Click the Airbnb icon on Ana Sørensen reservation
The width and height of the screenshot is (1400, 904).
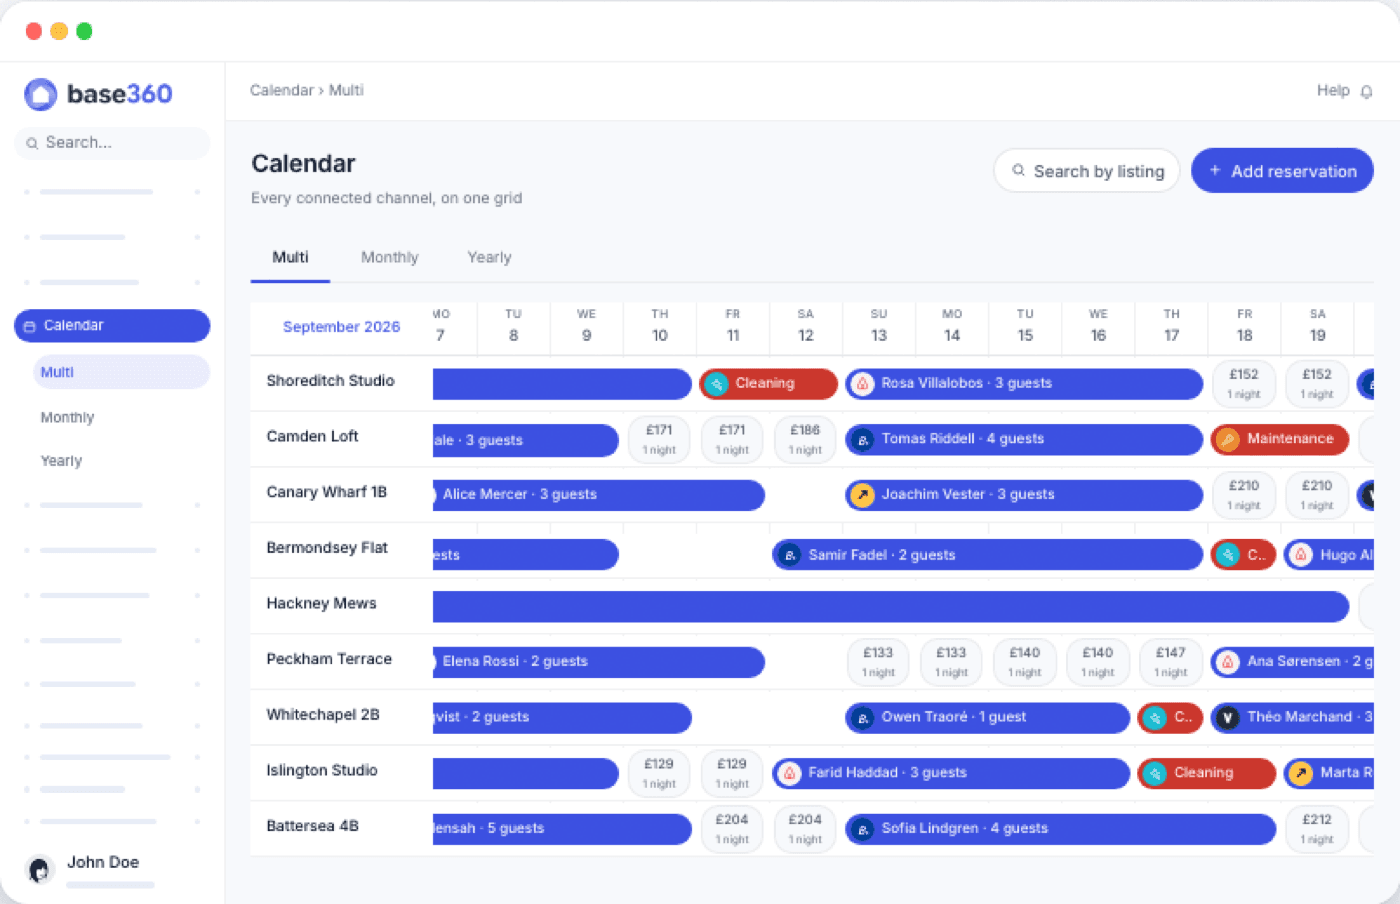[x=1228, y=662]
